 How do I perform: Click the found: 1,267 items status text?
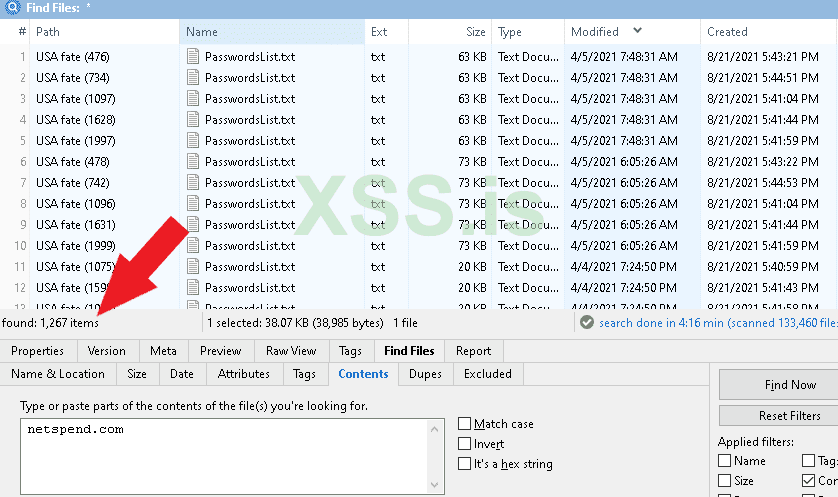(50, 323)
